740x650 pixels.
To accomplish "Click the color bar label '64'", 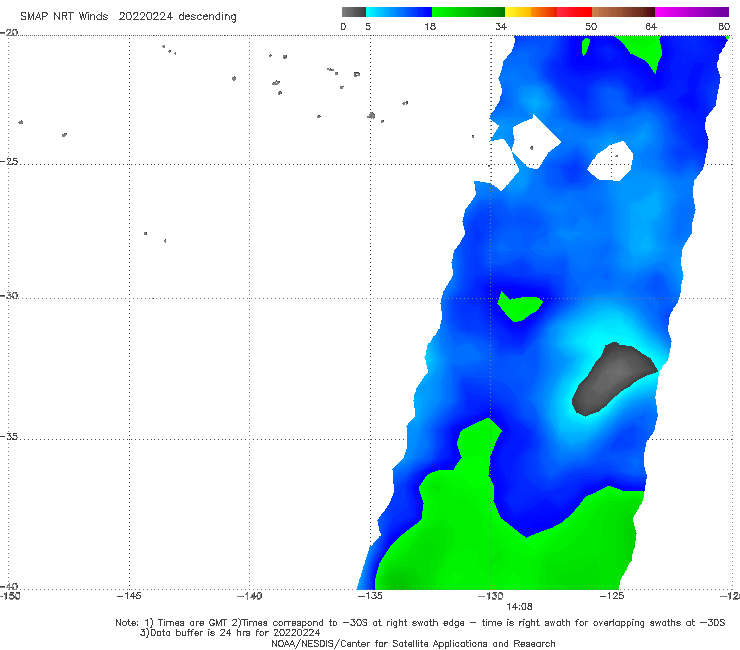I will pyautogui.click(x=651, y=26).
